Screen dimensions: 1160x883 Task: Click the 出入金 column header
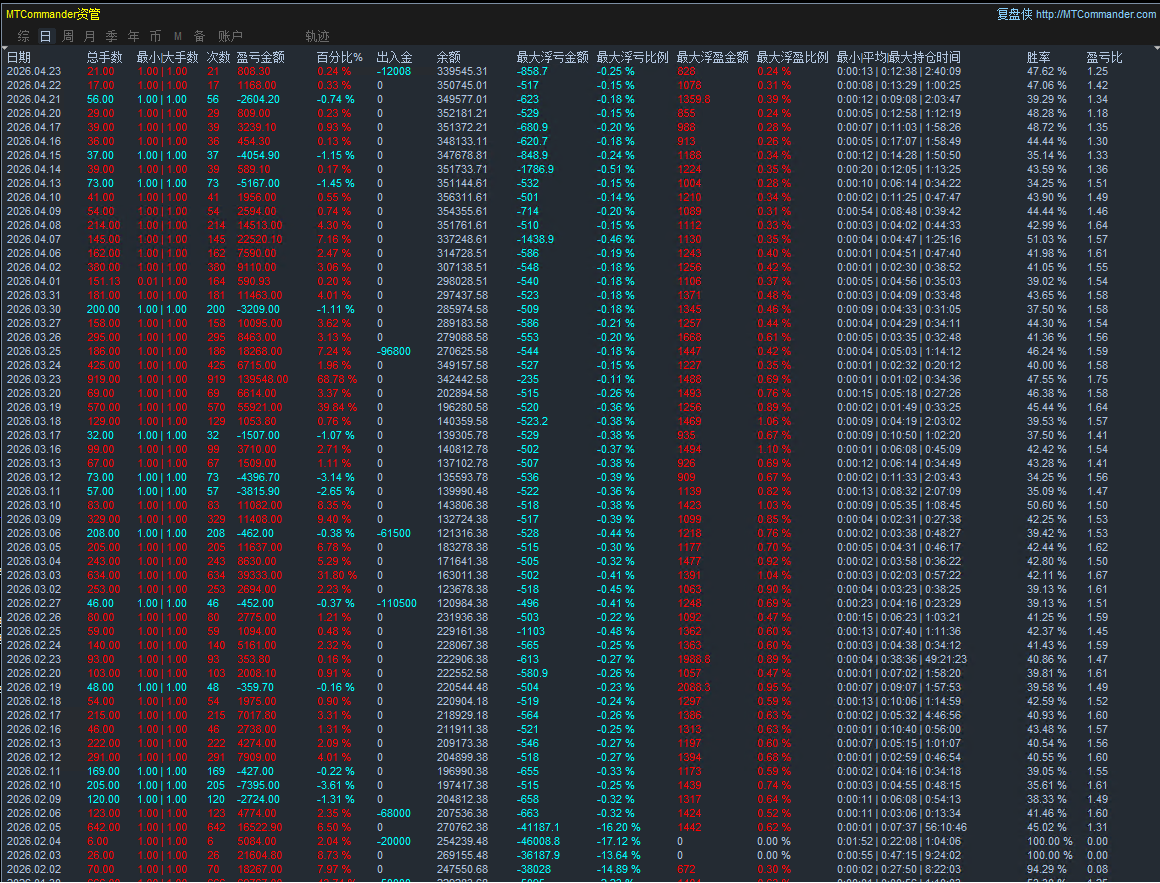tap(394, 57)
